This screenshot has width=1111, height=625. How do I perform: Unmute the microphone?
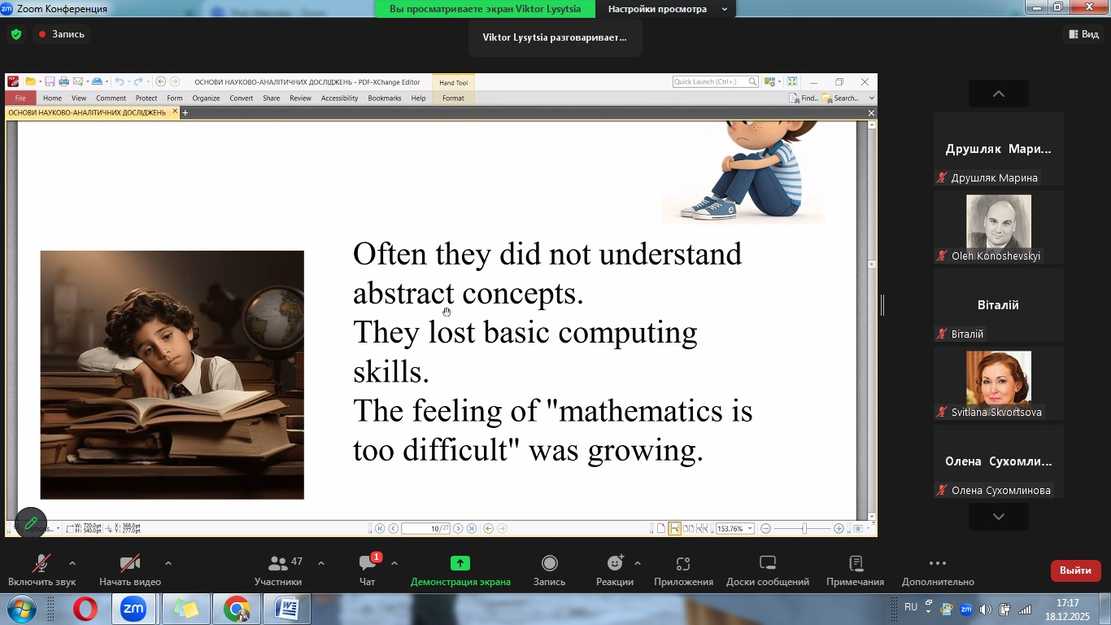(x=41, y=564)
